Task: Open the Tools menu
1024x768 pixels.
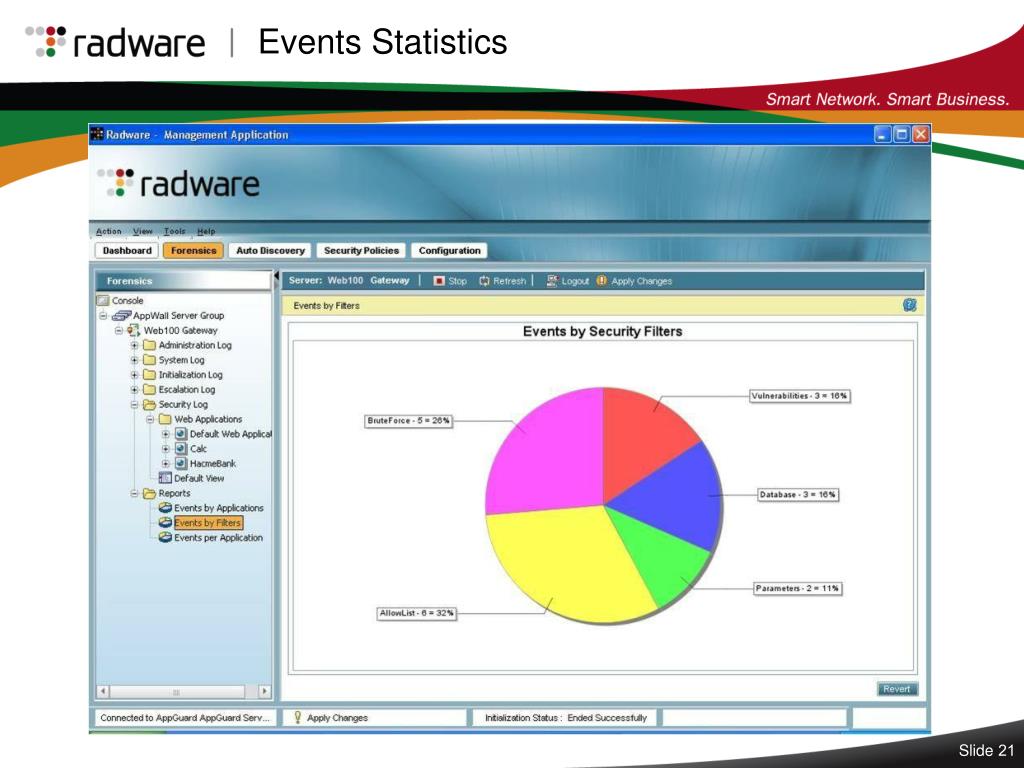Action: point(174,231)
